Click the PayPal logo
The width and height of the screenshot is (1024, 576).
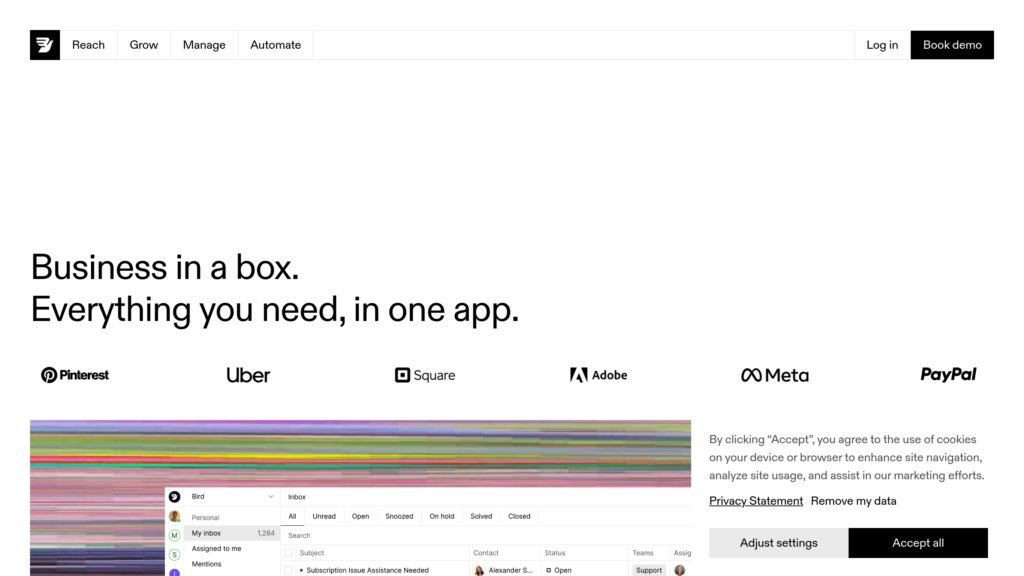coord(948,374)
